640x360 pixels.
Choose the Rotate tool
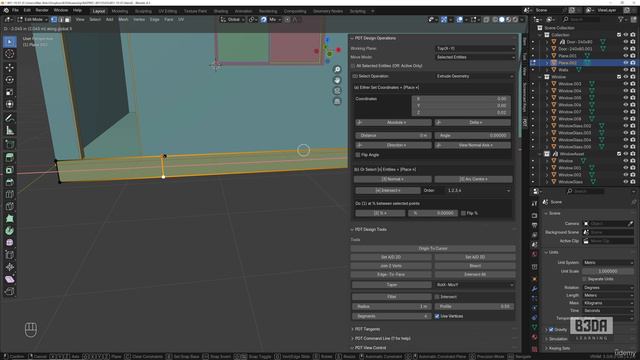(9, 80)
